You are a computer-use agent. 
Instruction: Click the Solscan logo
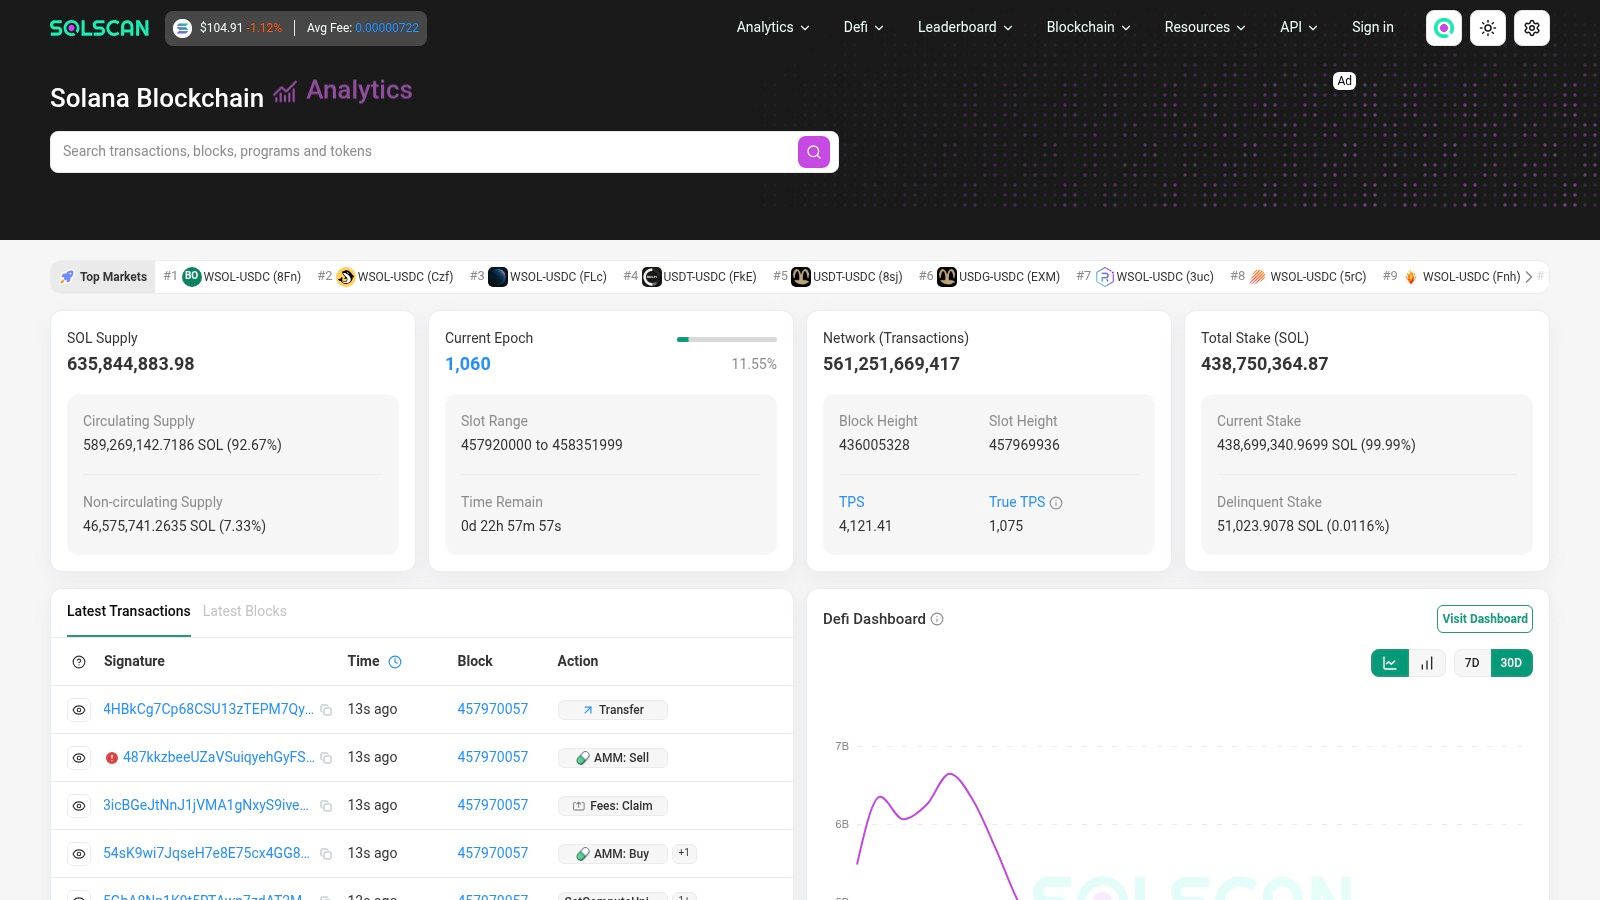(99, 28)
